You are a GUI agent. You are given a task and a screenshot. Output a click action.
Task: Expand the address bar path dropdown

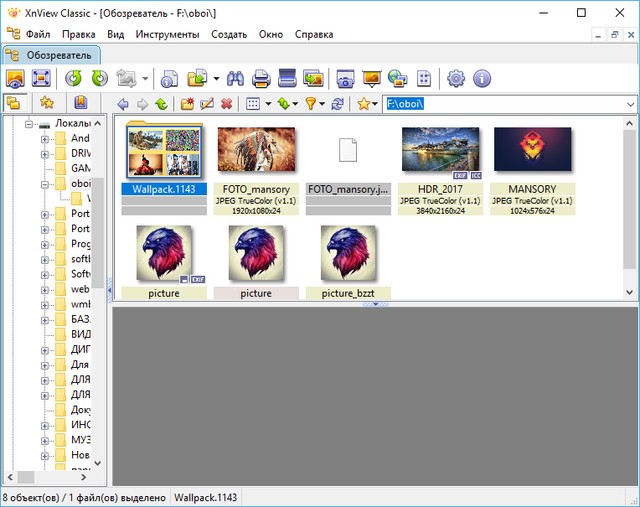click(x=630, y=104)
